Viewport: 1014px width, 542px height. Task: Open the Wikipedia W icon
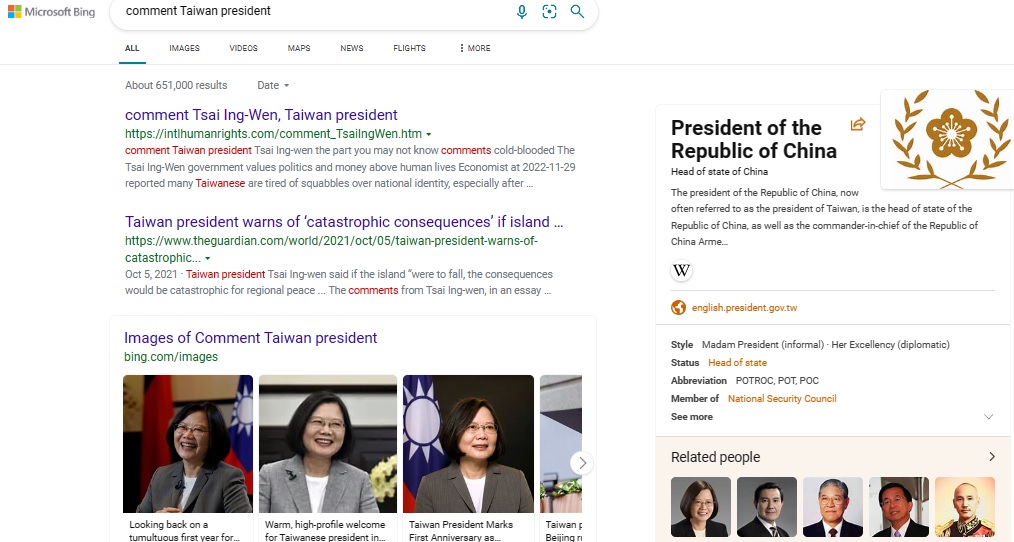(682, 271)
